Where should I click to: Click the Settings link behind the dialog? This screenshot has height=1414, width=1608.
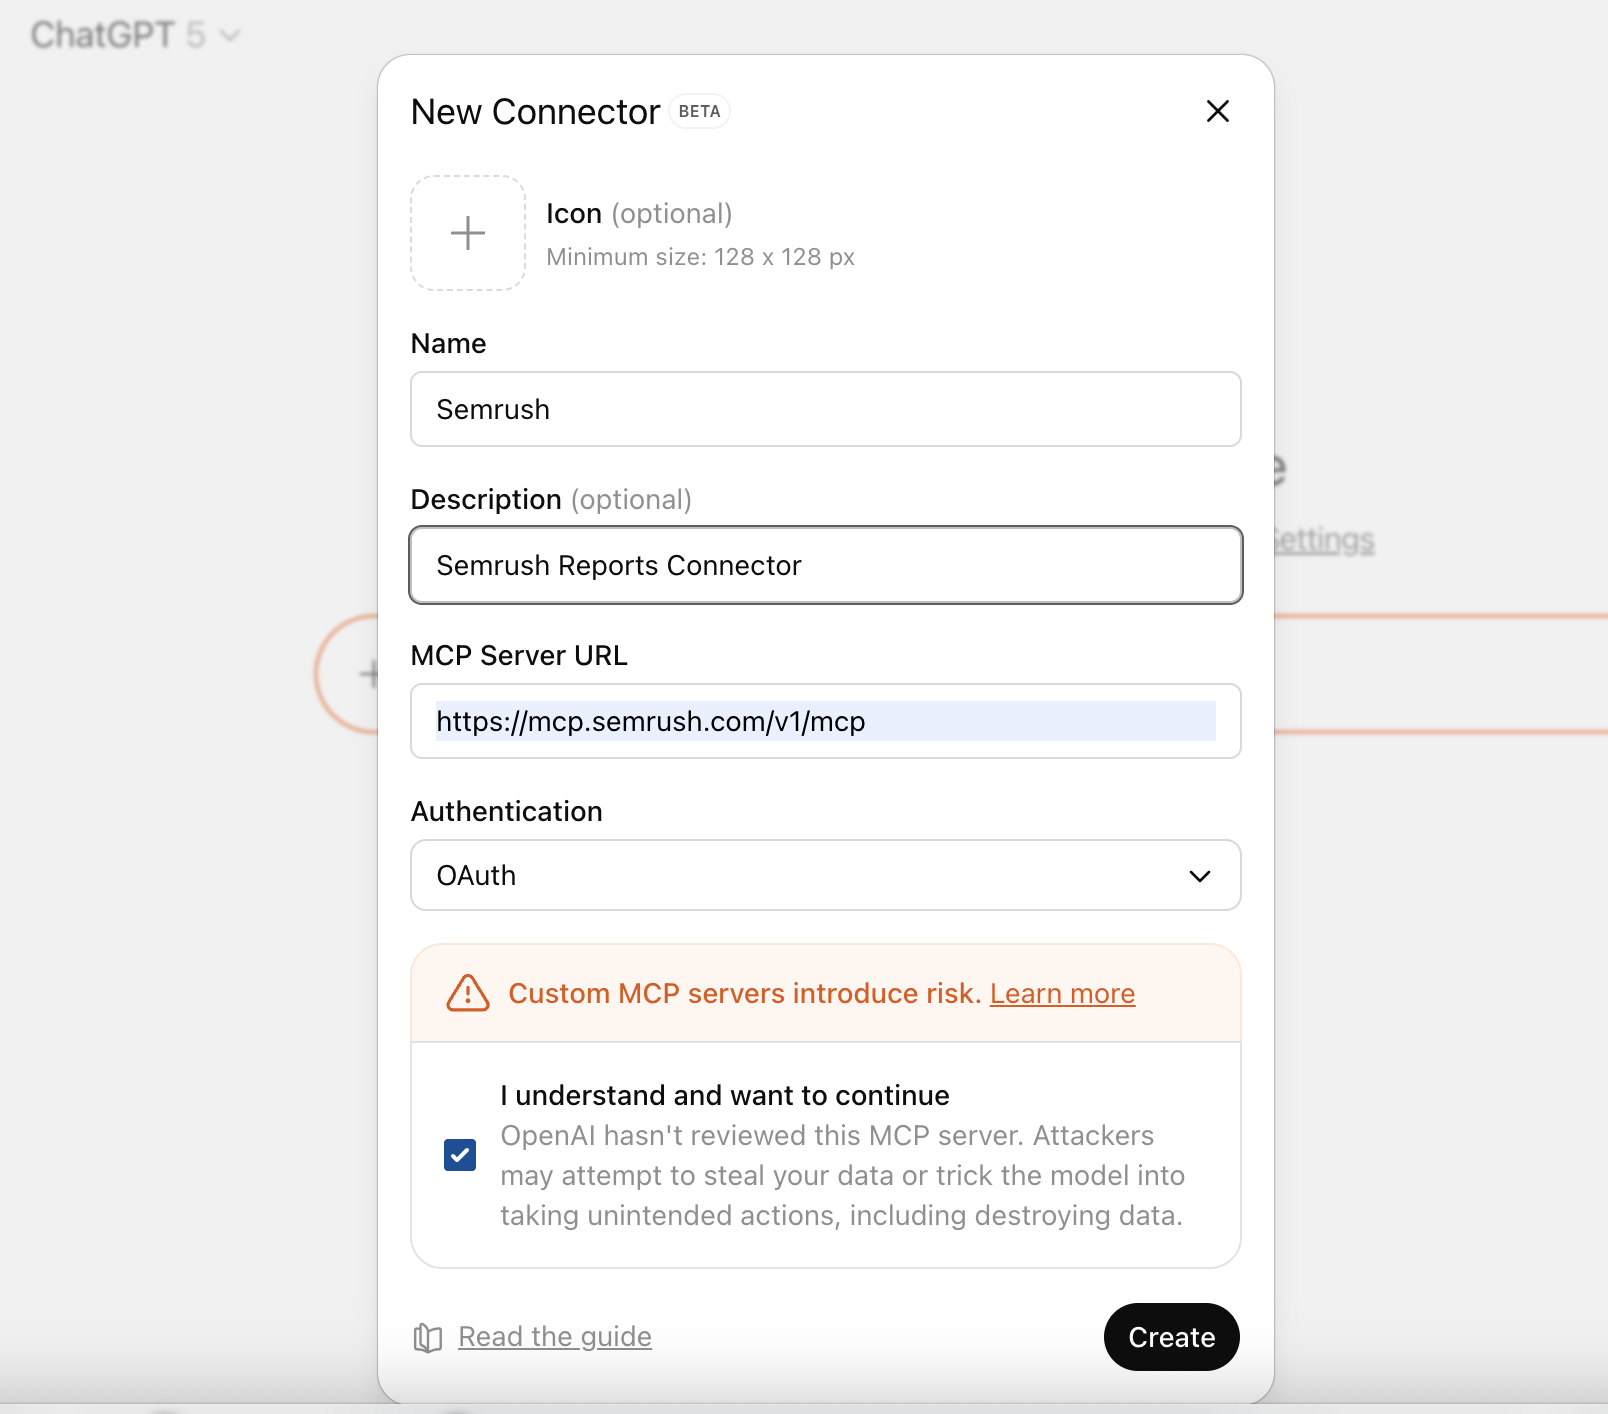(1319, 539)
